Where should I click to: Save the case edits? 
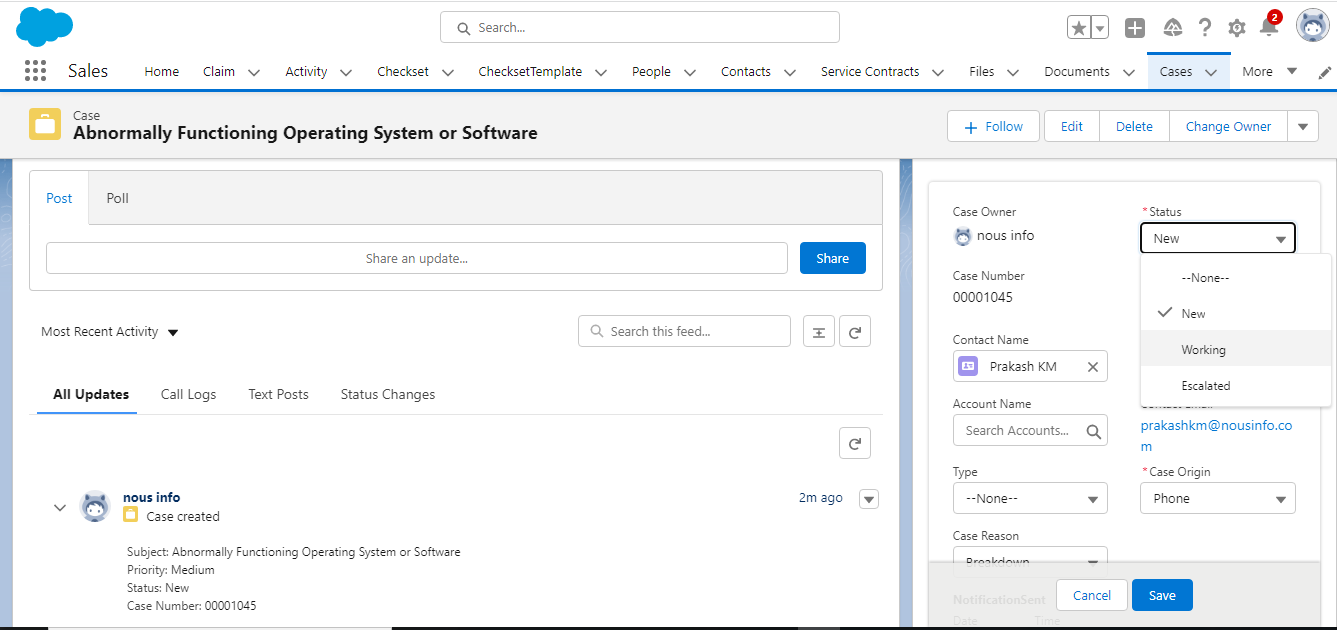click(1162, 595)
